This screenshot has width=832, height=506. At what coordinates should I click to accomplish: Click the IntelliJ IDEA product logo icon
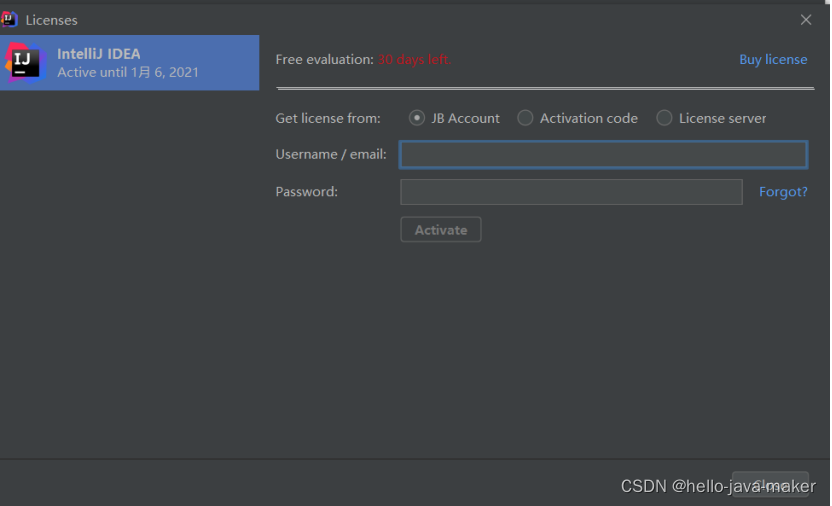tap(24, 63)
